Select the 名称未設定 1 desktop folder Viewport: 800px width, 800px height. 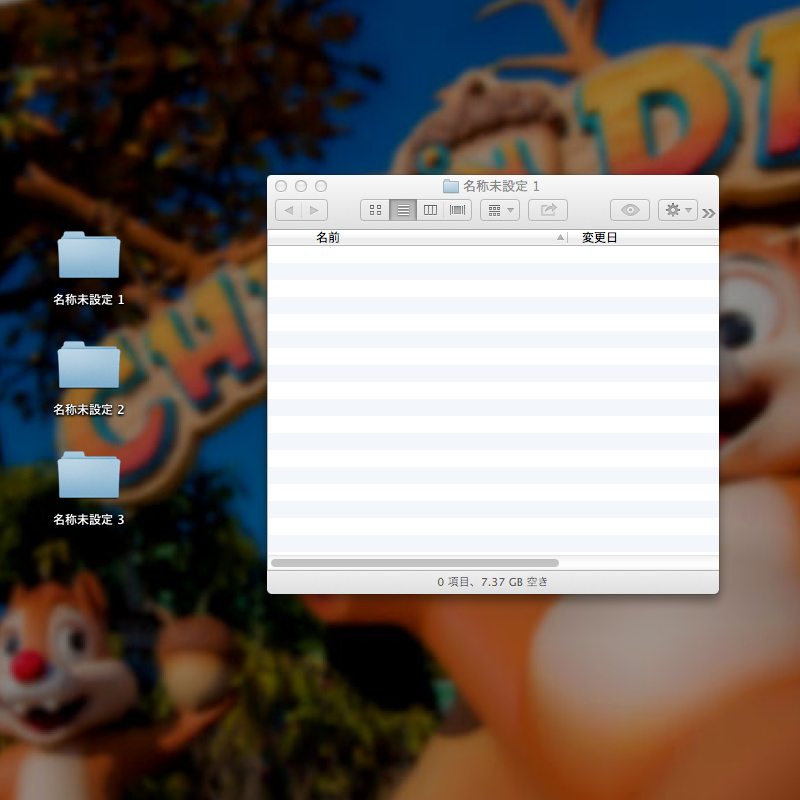[x=89, y=269]
